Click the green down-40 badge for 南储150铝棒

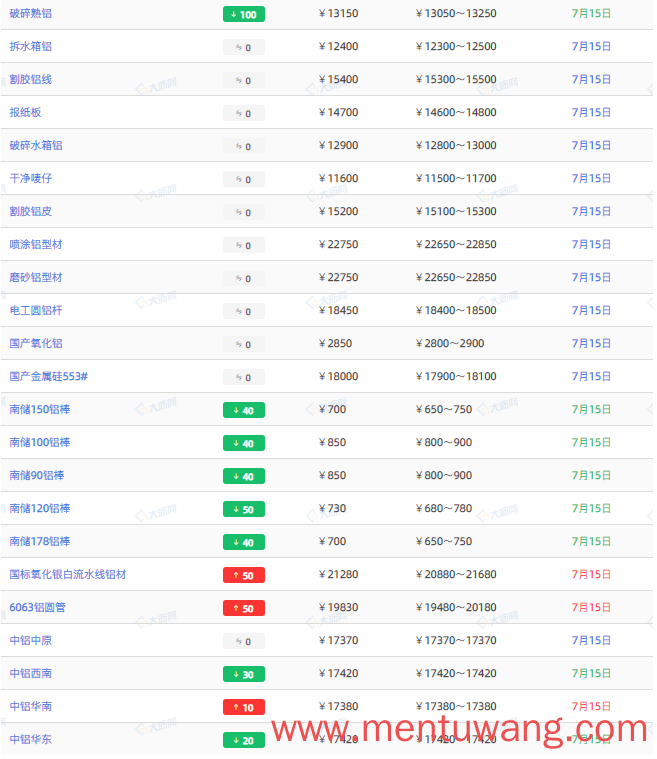244,410
